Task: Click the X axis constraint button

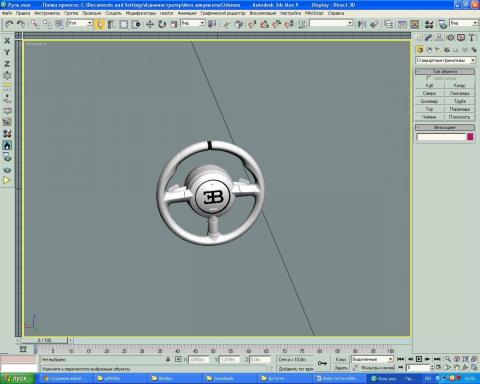Action: coord(7,41)
